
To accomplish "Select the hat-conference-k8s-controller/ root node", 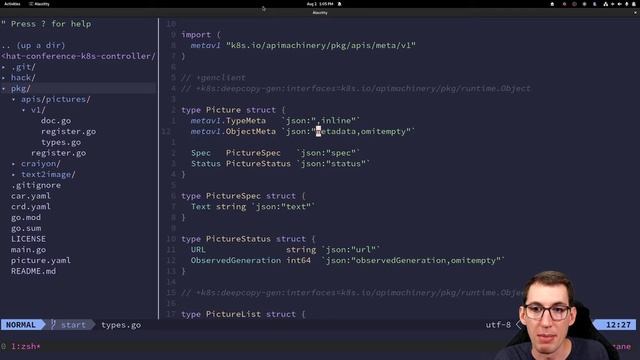I will [x=78, y=56].
